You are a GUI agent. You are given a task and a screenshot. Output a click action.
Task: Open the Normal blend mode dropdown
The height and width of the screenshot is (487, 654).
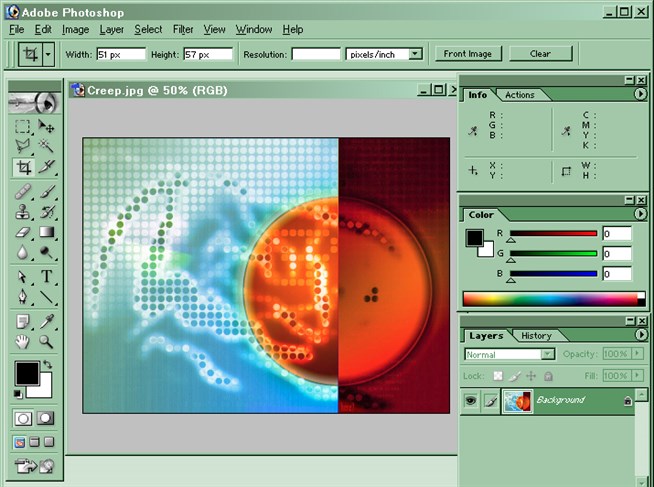(547, 354)
